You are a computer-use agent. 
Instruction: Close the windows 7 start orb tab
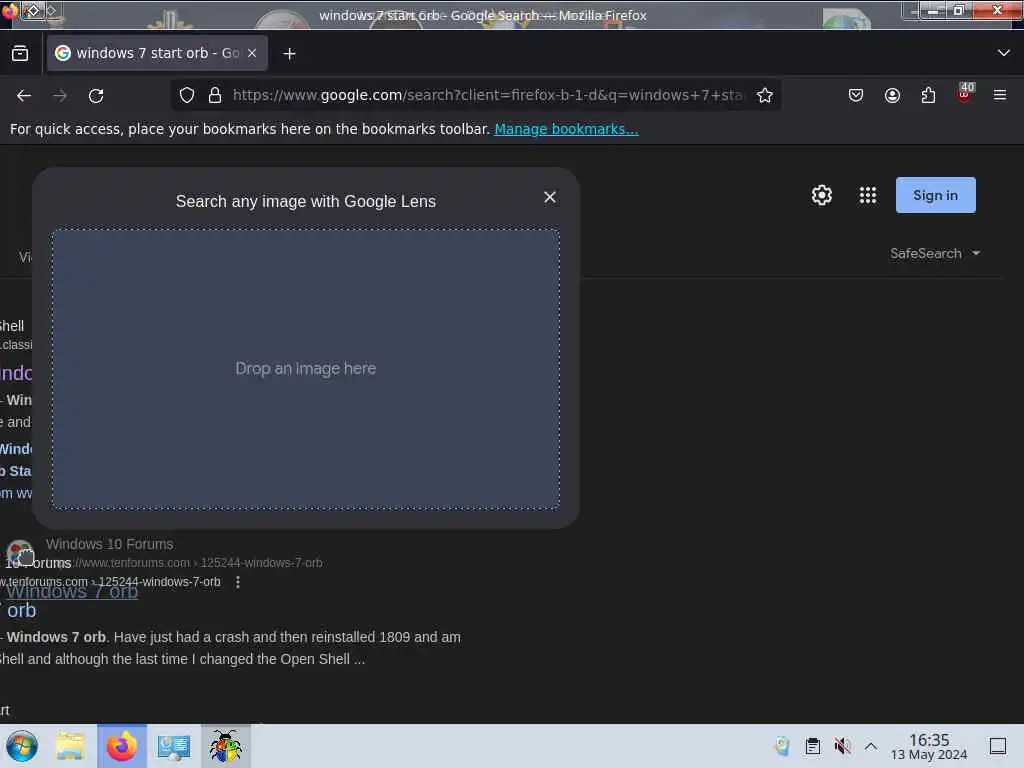tap(252, 53)
